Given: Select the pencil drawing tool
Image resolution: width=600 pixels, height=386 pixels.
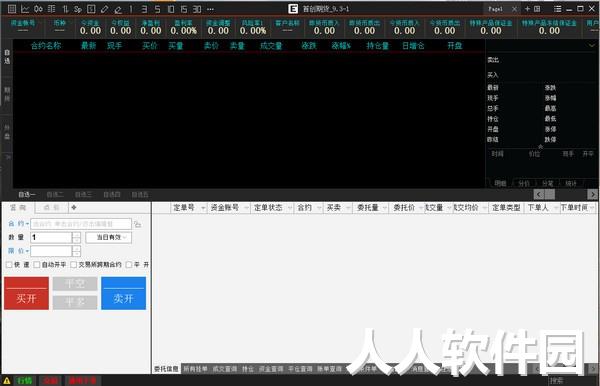Looking at the screenshot, I should point(104,9).
